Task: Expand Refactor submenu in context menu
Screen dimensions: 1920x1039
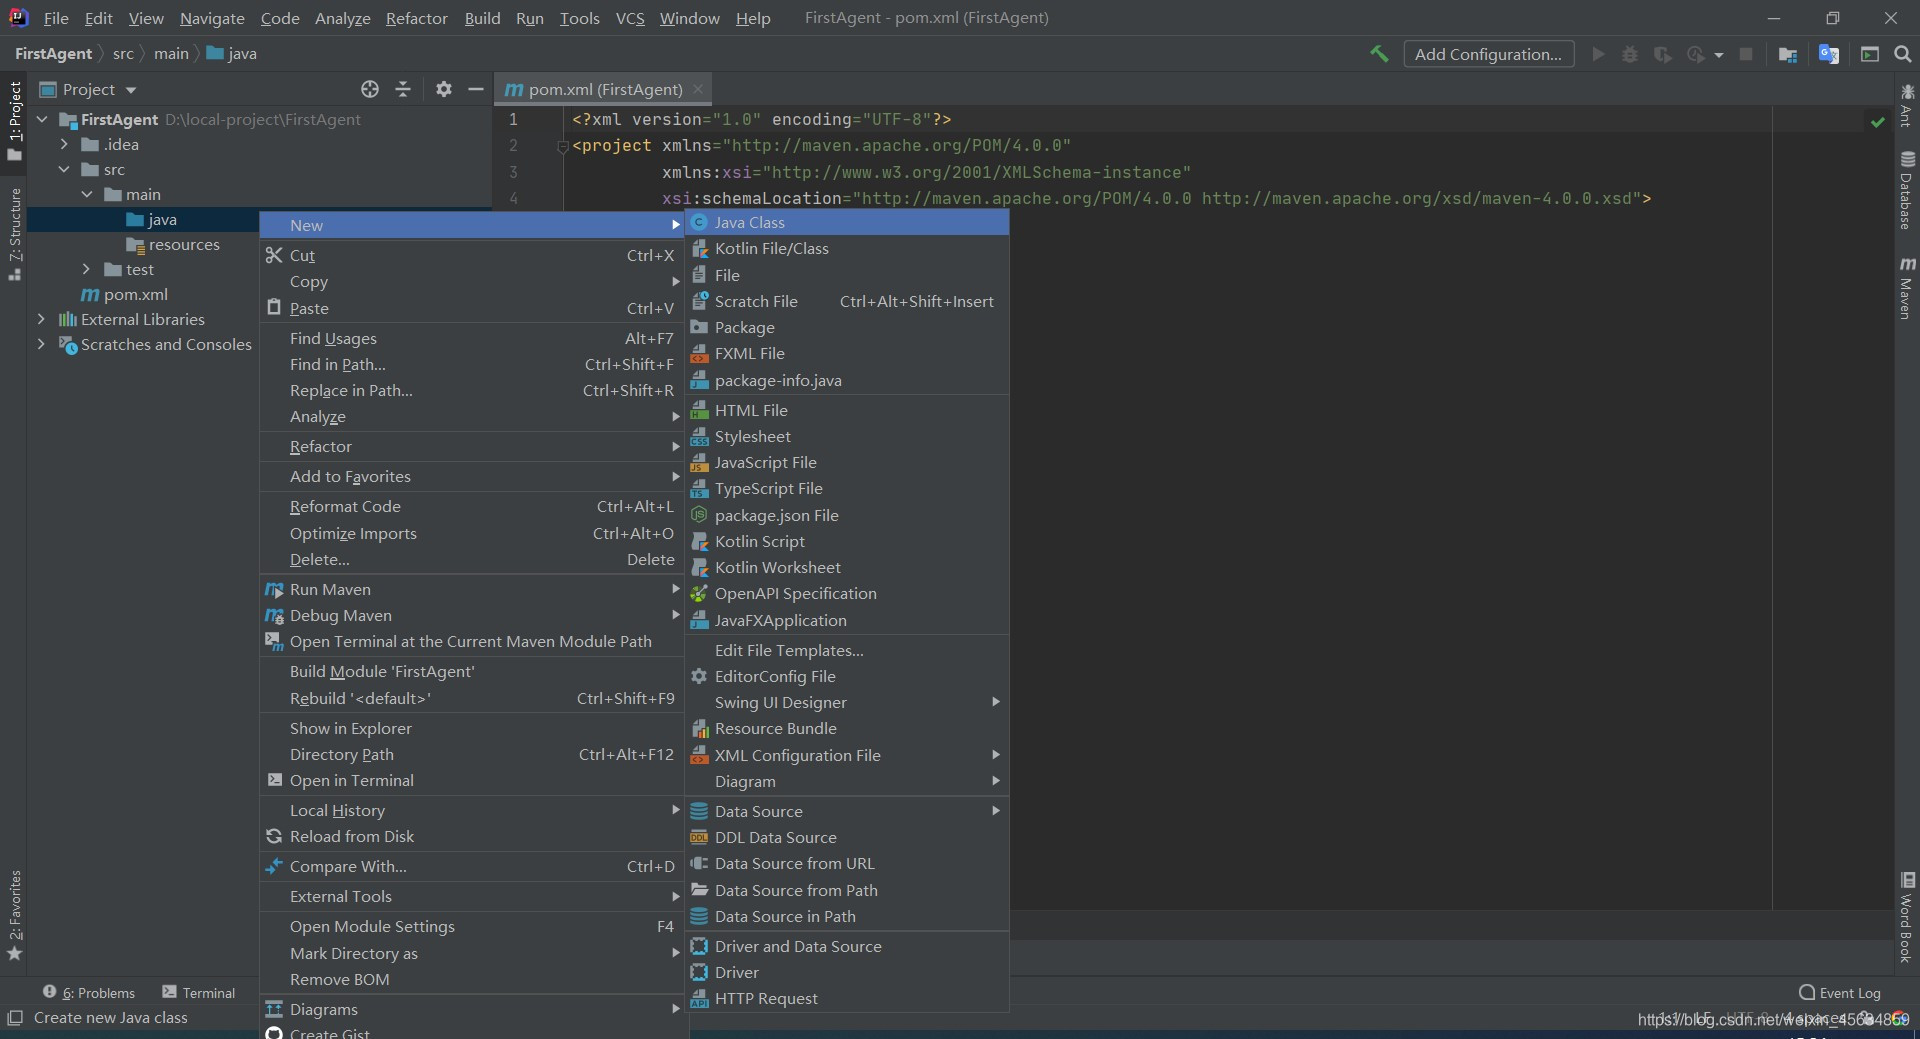Action: pos(472,446)
